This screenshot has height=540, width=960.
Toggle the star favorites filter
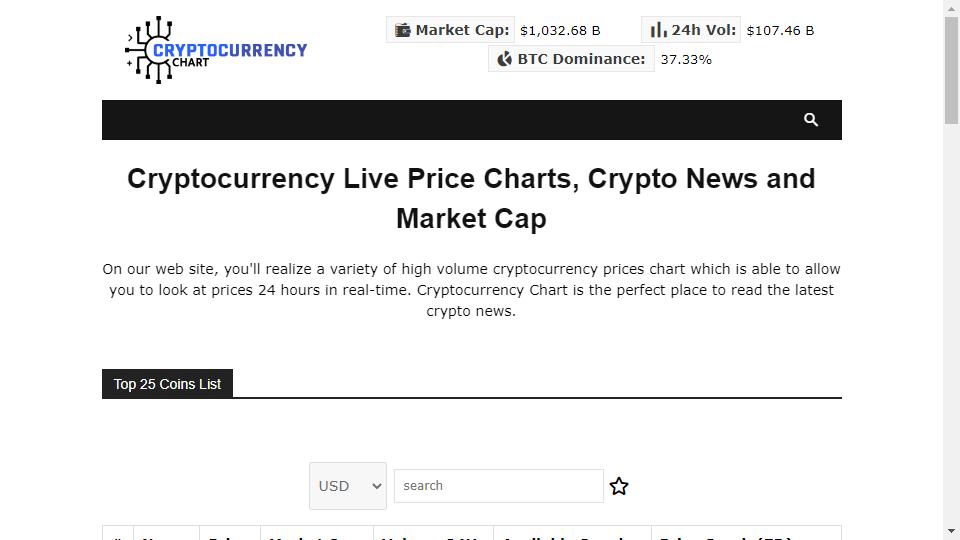[619, 486]
